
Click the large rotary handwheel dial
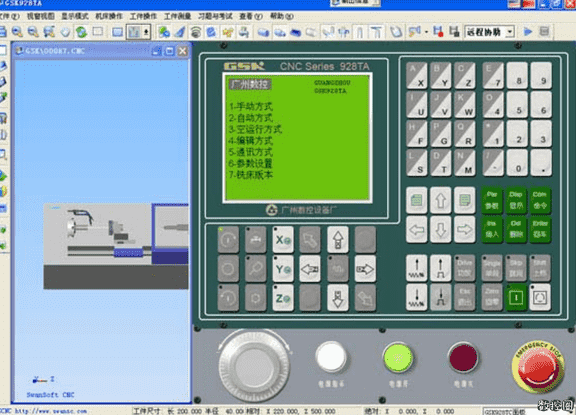[x=253, y=365]
